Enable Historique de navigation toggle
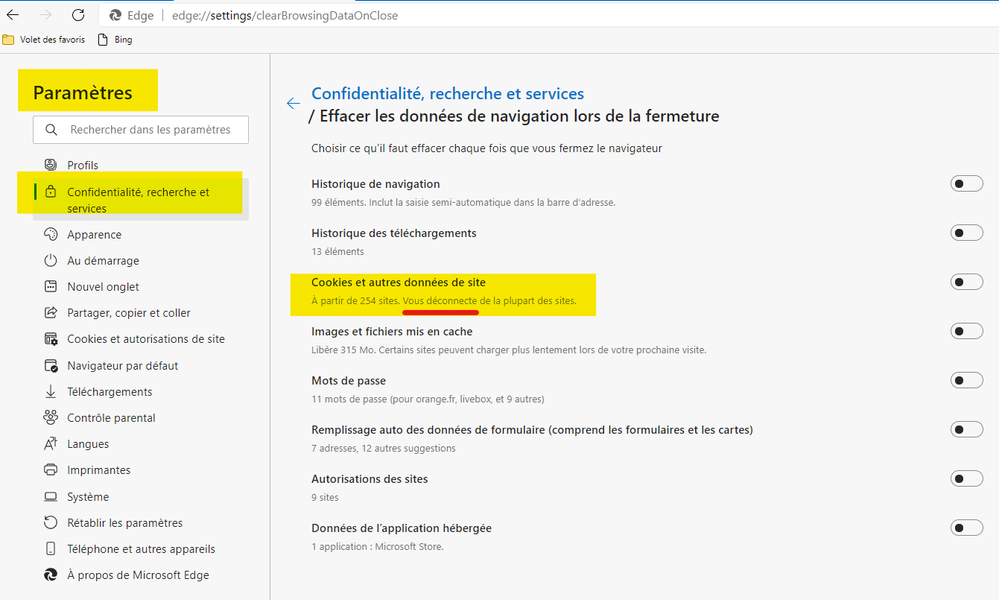Image resolution: width=999 pixels, height=600 pixels. (x=966, y=184)
